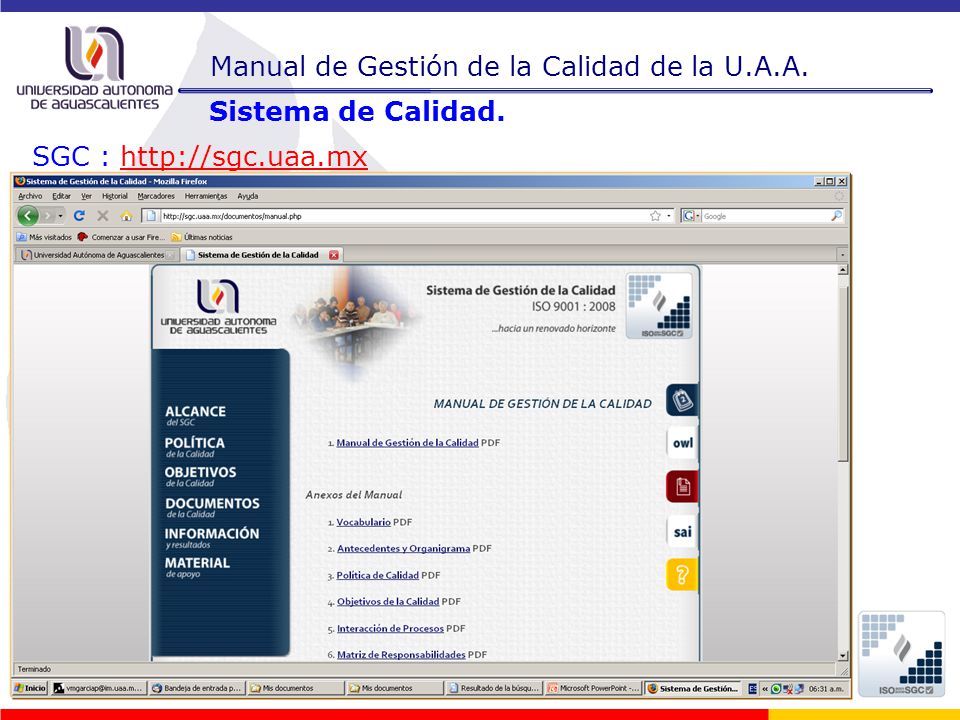Click the vertical scrollbar thumb

[x=843, y=373]
